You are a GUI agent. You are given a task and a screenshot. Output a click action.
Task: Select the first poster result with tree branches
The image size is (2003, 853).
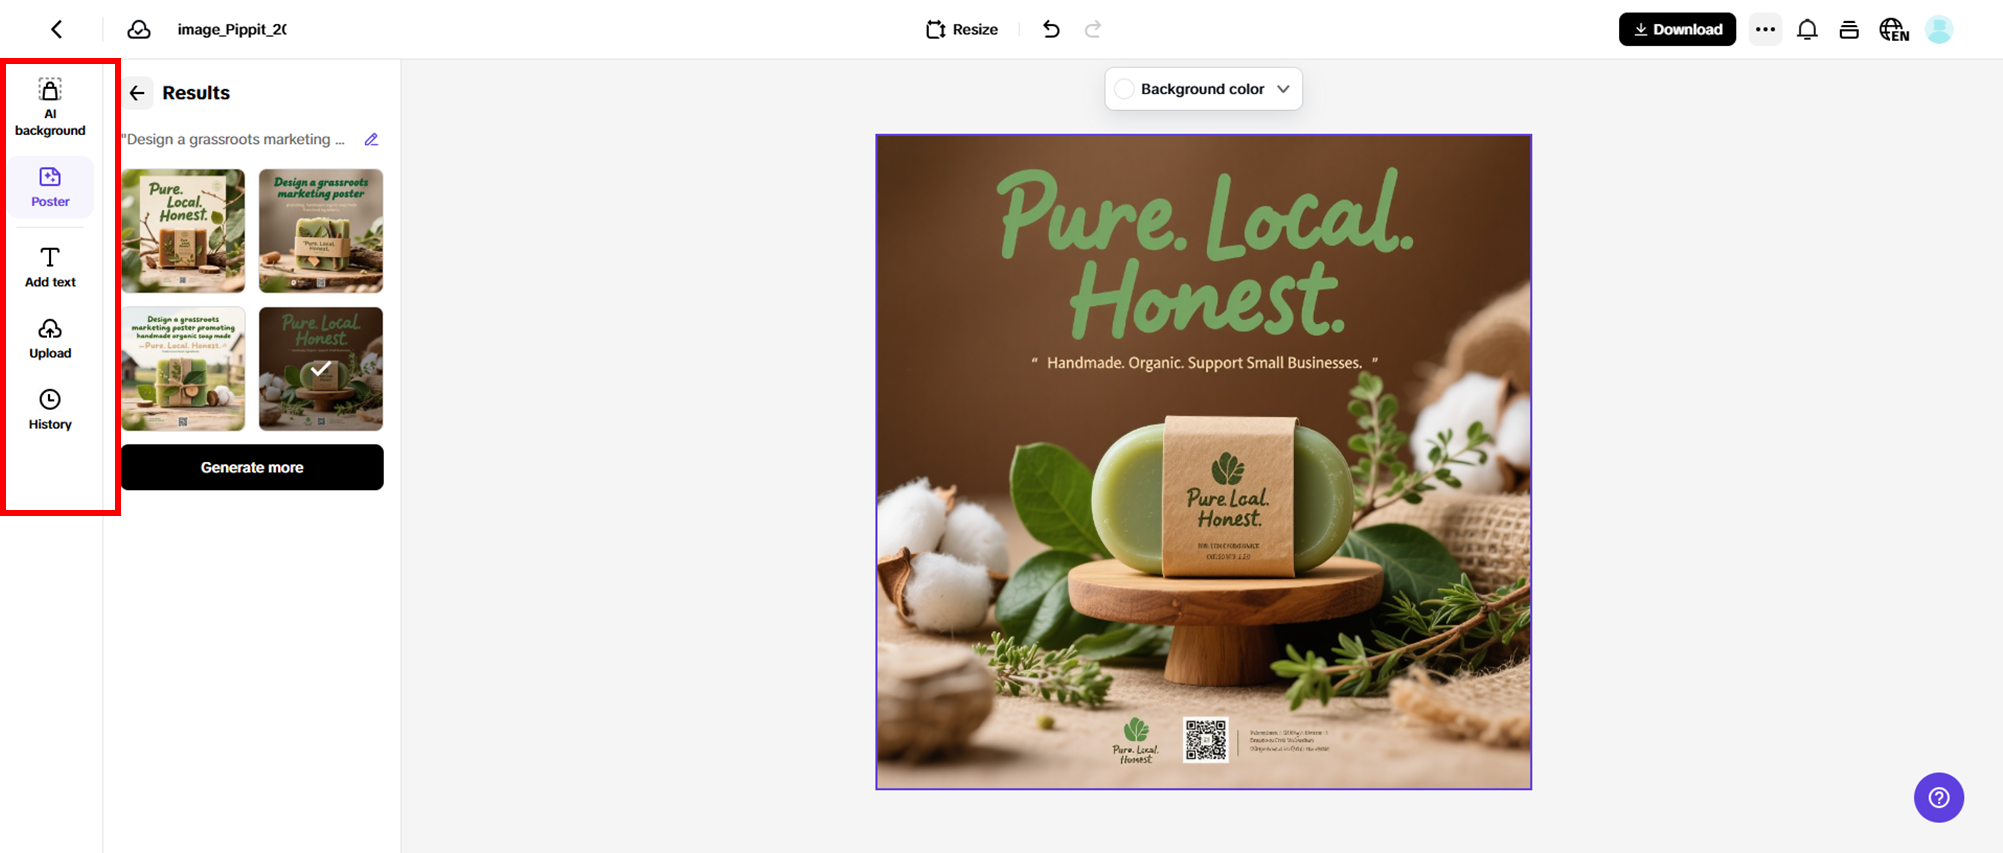click(x=183, y=231)
